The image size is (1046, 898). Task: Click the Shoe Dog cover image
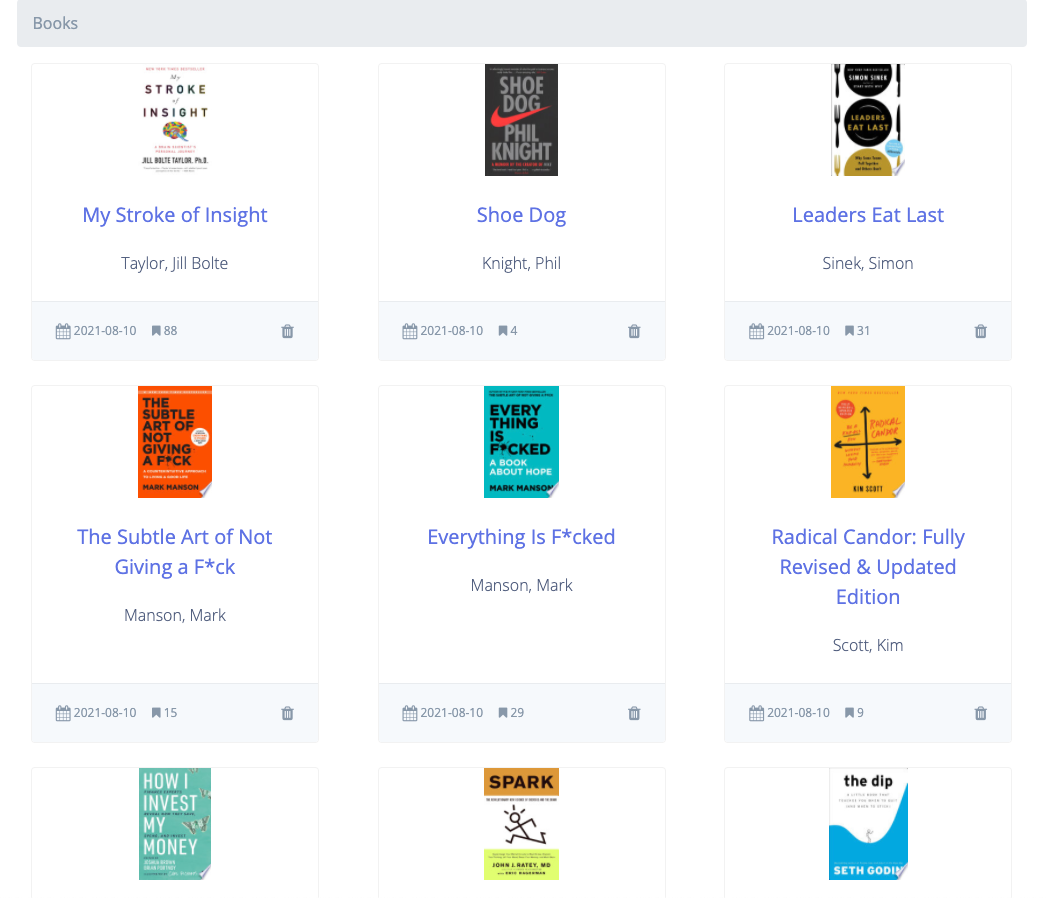coord(521,120)
